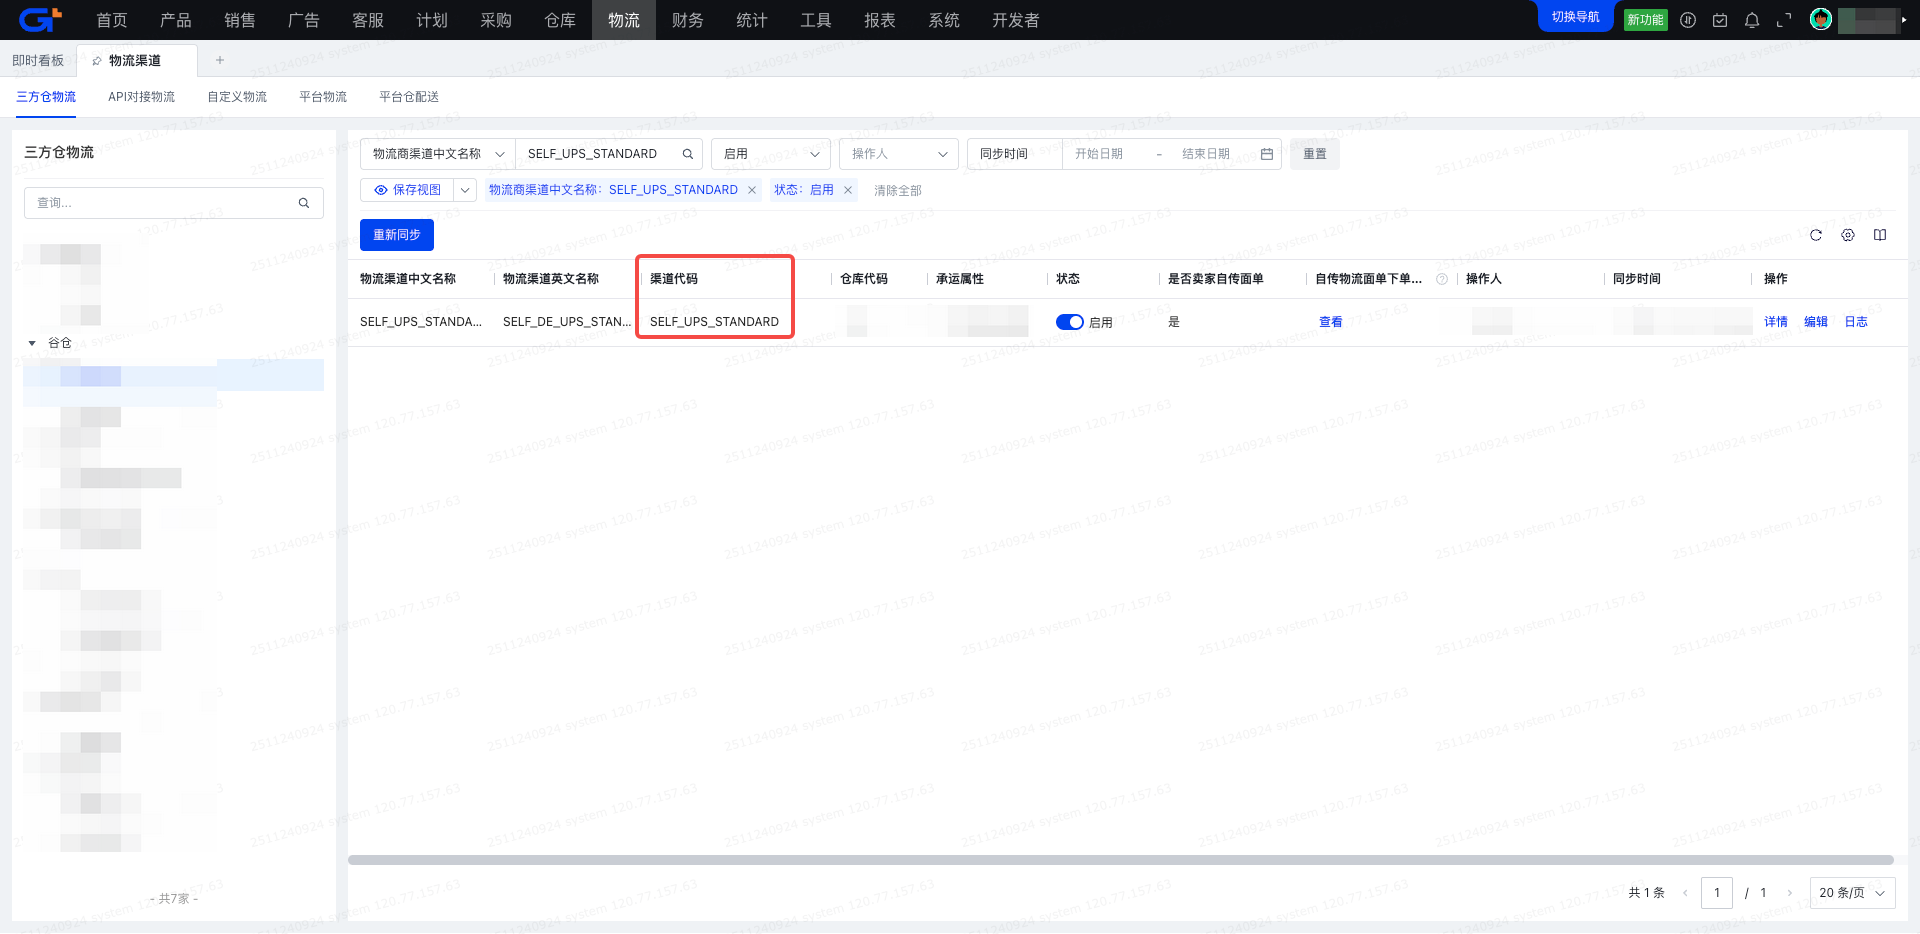Go to previous page arrow

pyautogui.click(x=1685, y=893)
